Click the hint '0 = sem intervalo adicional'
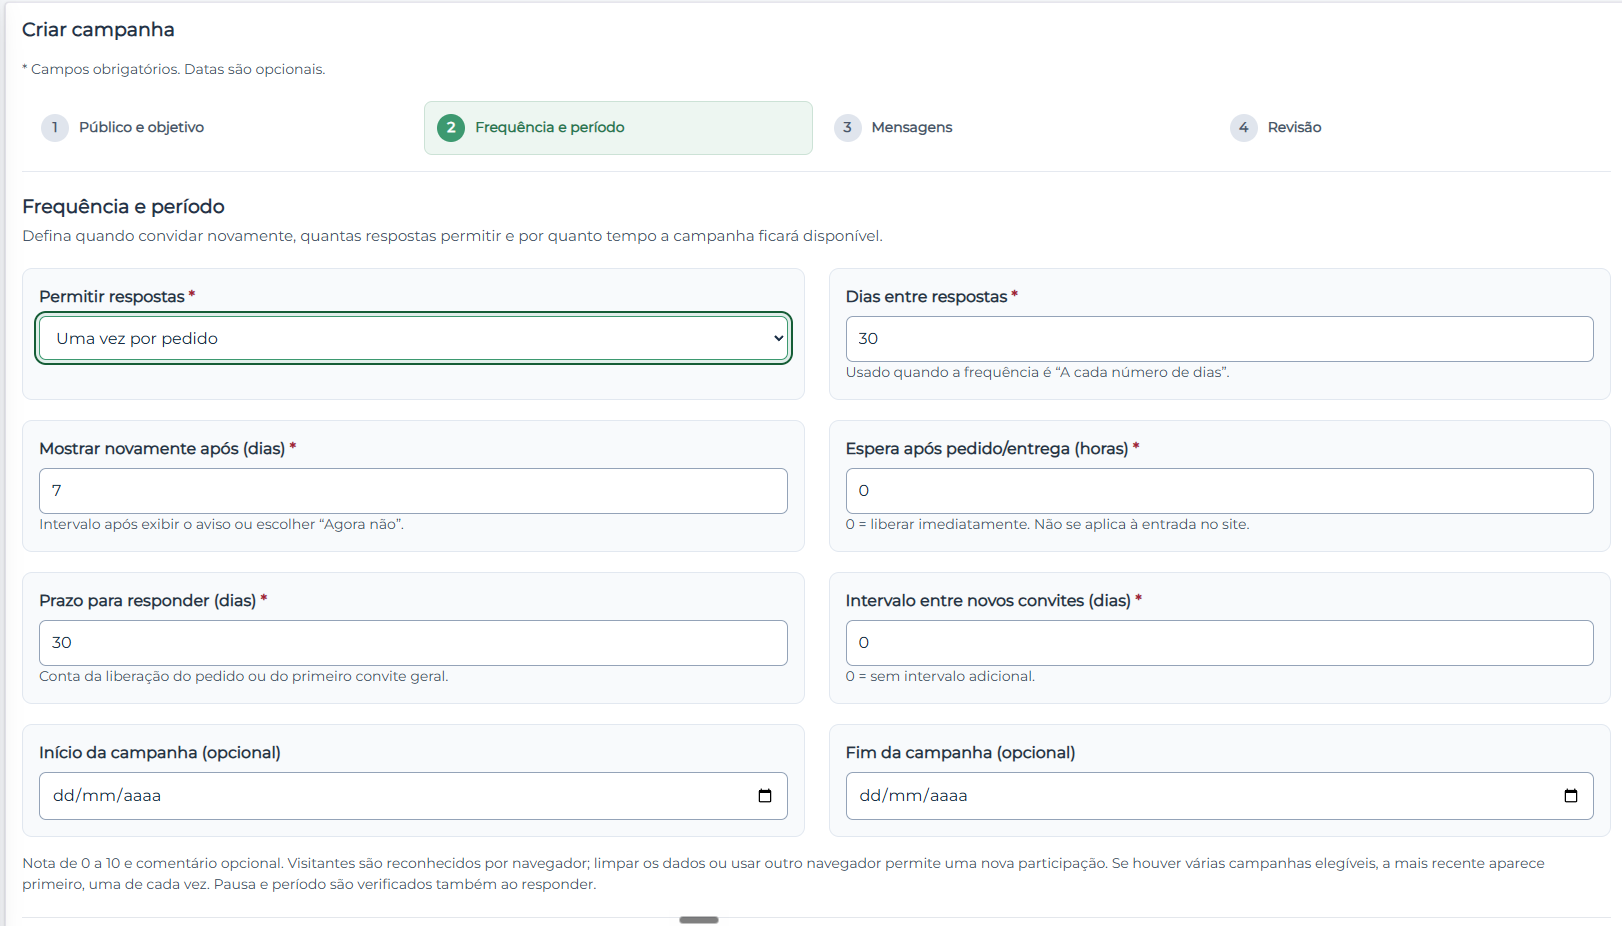The height and width of the screenshot is (926, 1622). coord(940,676)
